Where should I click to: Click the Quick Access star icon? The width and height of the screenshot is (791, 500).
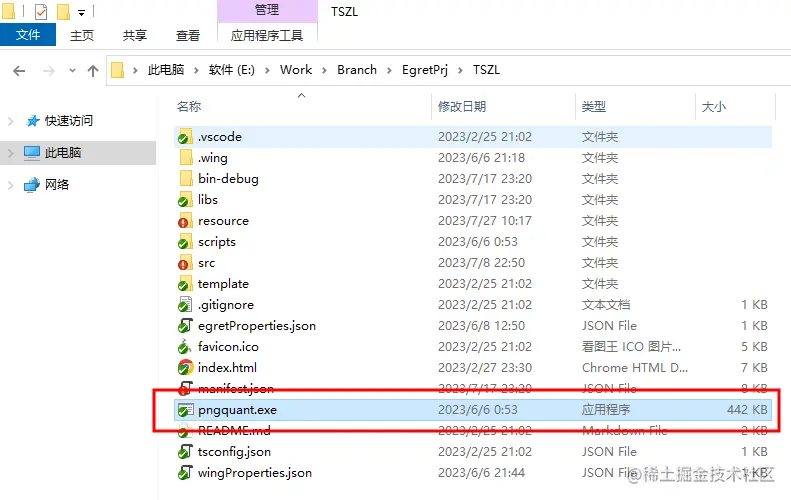(x=33, y=121)
